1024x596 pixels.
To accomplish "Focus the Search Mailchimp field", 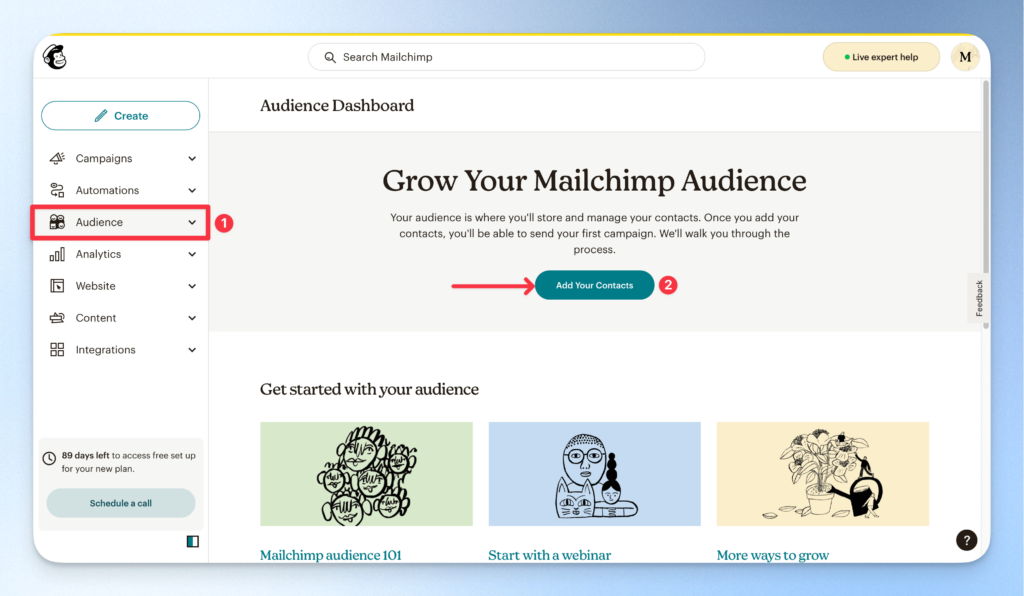I will [507, 57].
